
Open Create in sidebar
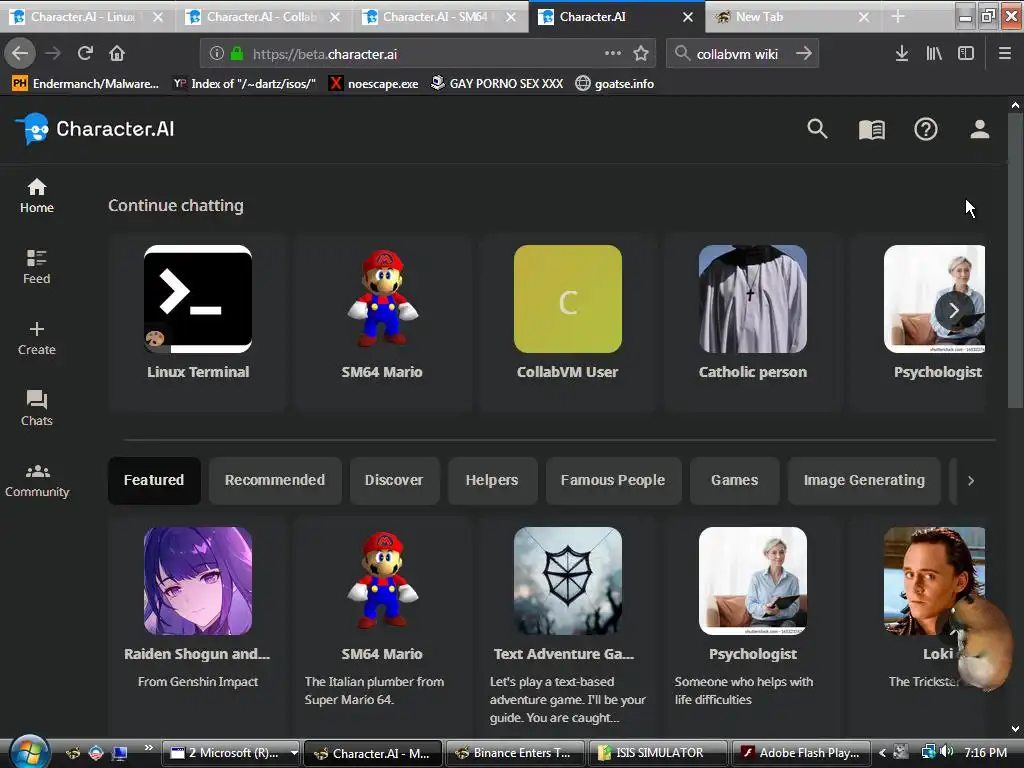(37, 338)
